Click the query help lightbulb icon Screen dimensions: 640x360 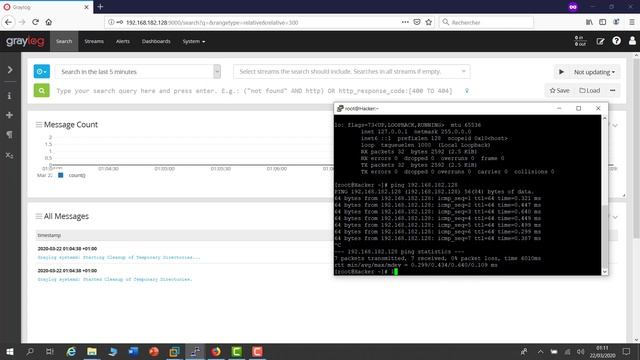tap(467, 91)
